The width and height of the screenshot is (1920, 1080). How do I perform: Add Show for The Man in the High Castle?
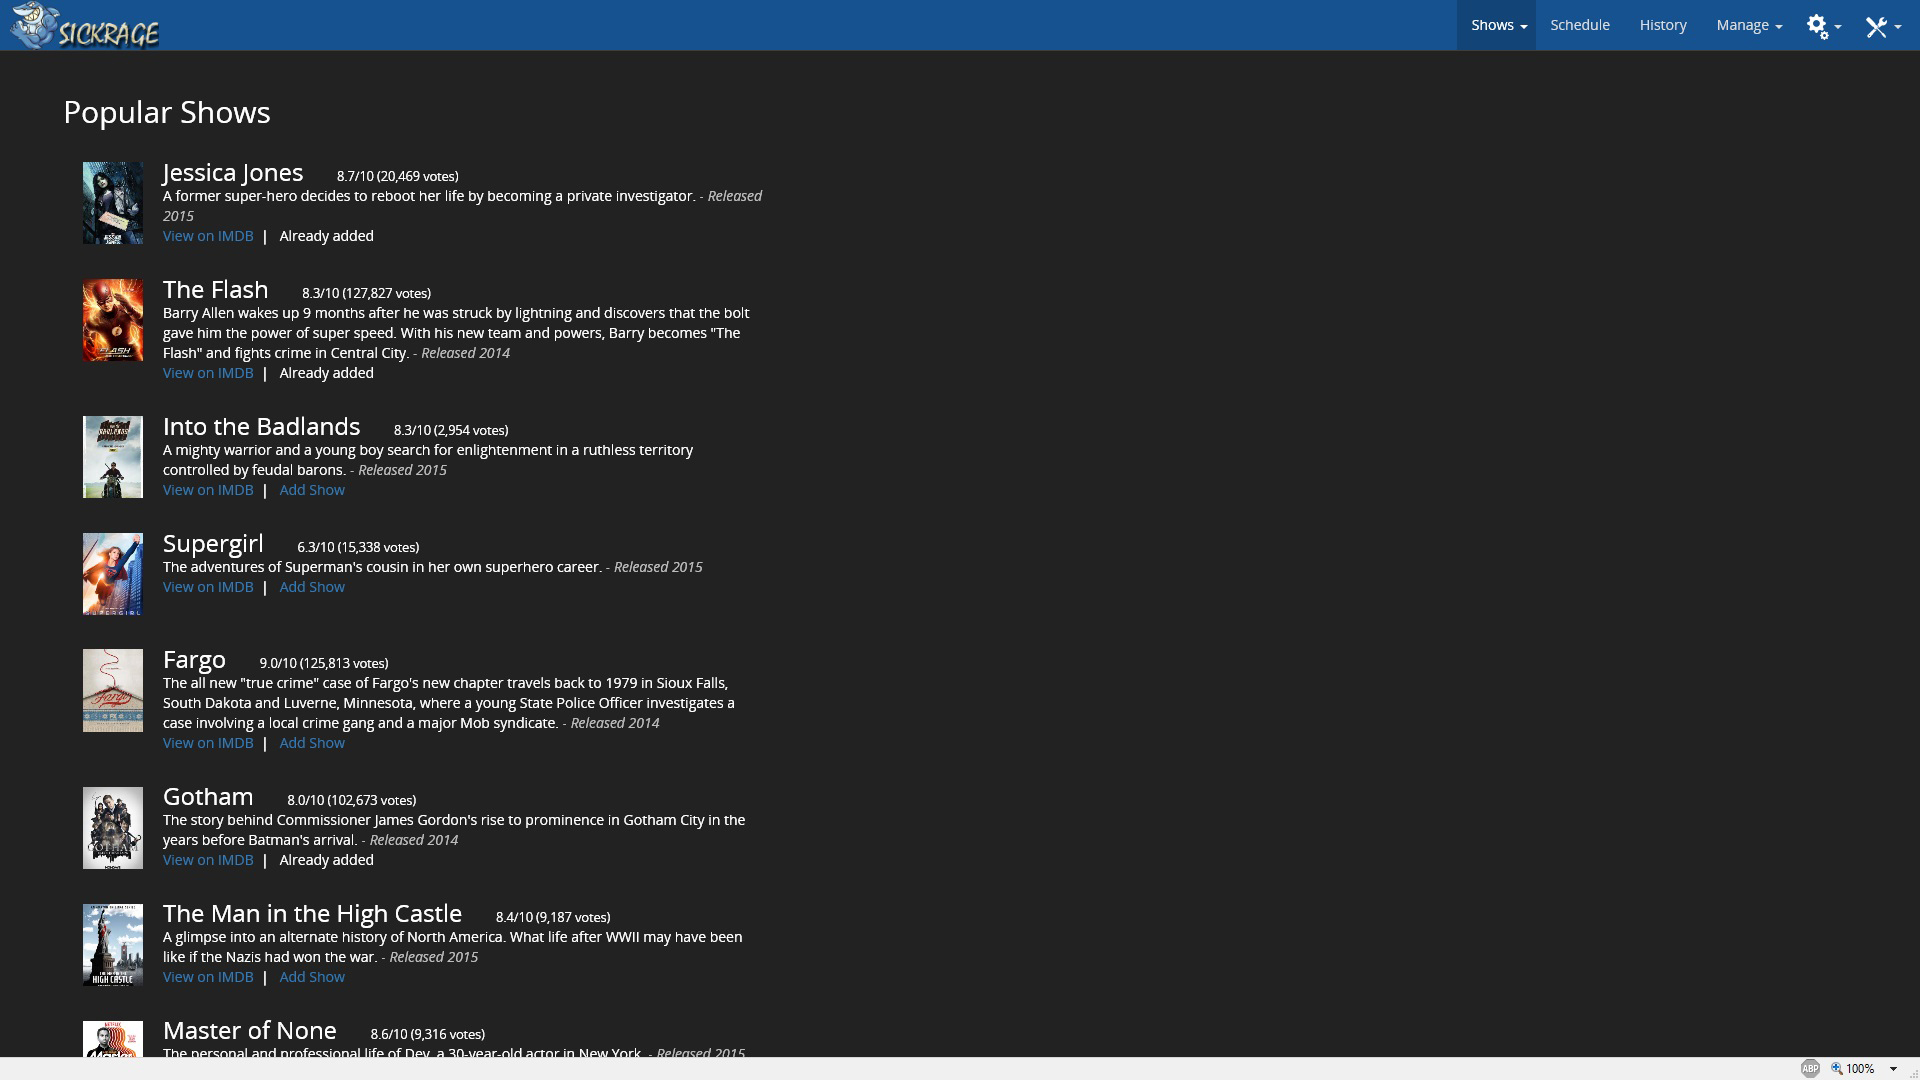[312, 977]
